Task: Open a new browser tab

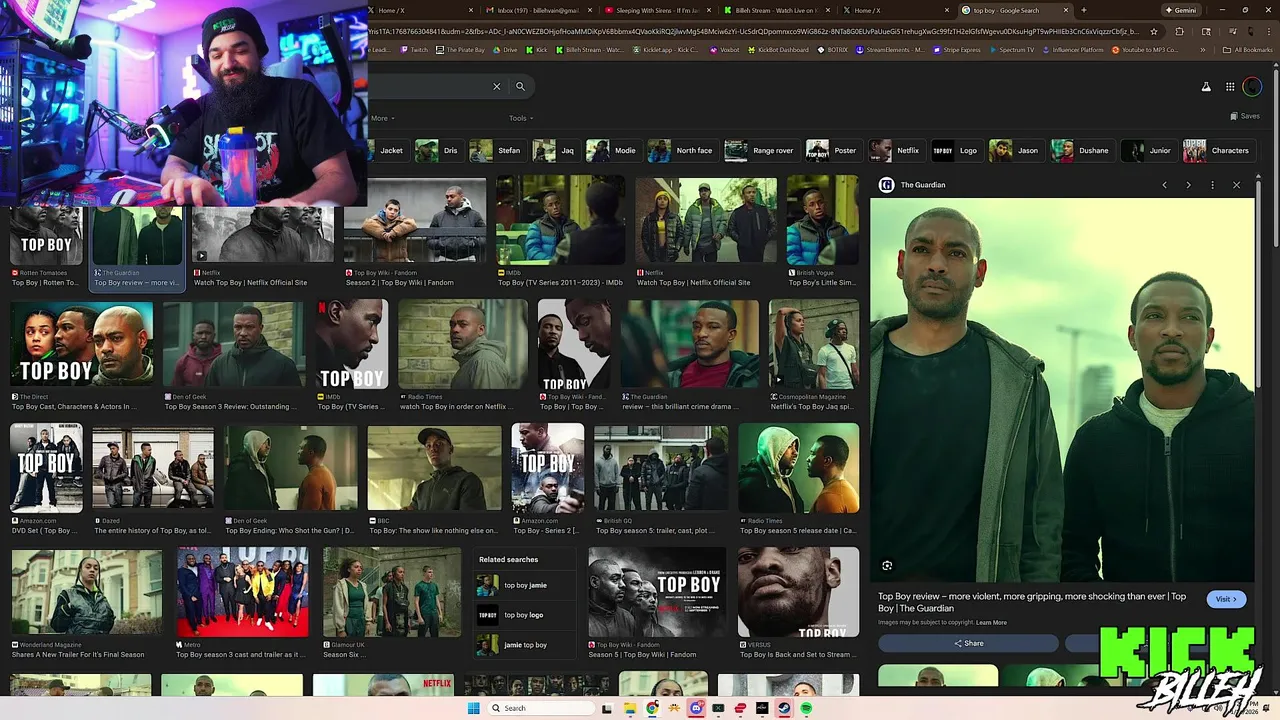Action: coord(1084,10)
